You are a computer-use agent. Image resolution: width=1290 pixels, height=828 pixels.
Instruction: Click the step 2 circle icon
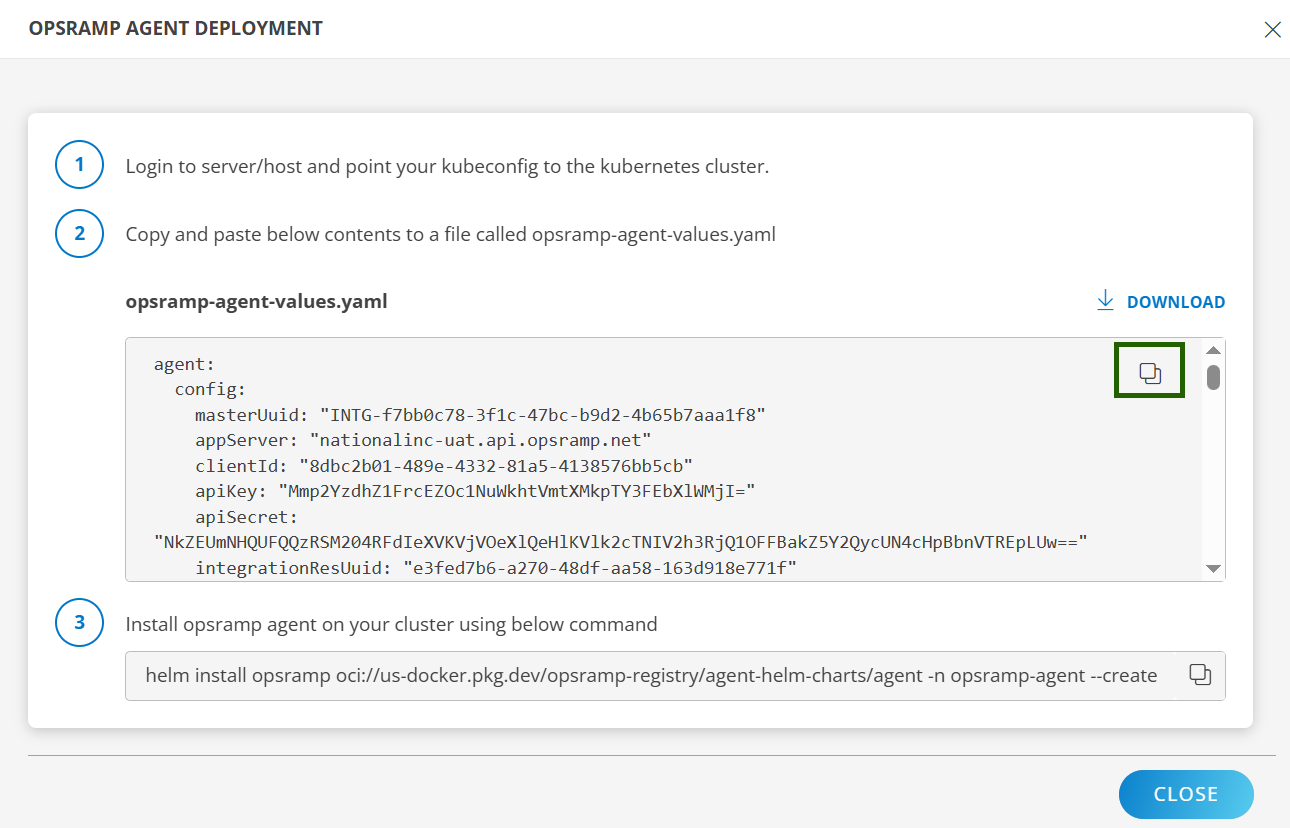click(80, 234)
